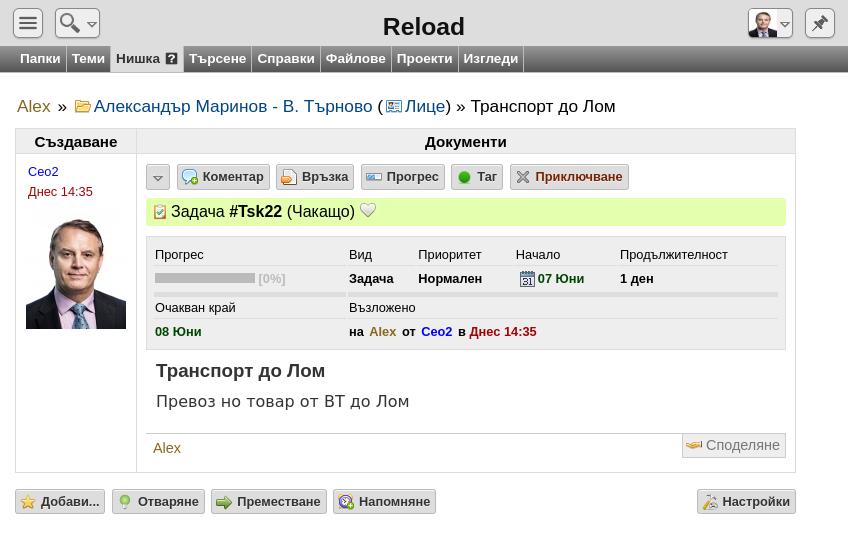
Task: Switch to the Папки tab
Action: [40, 59]
